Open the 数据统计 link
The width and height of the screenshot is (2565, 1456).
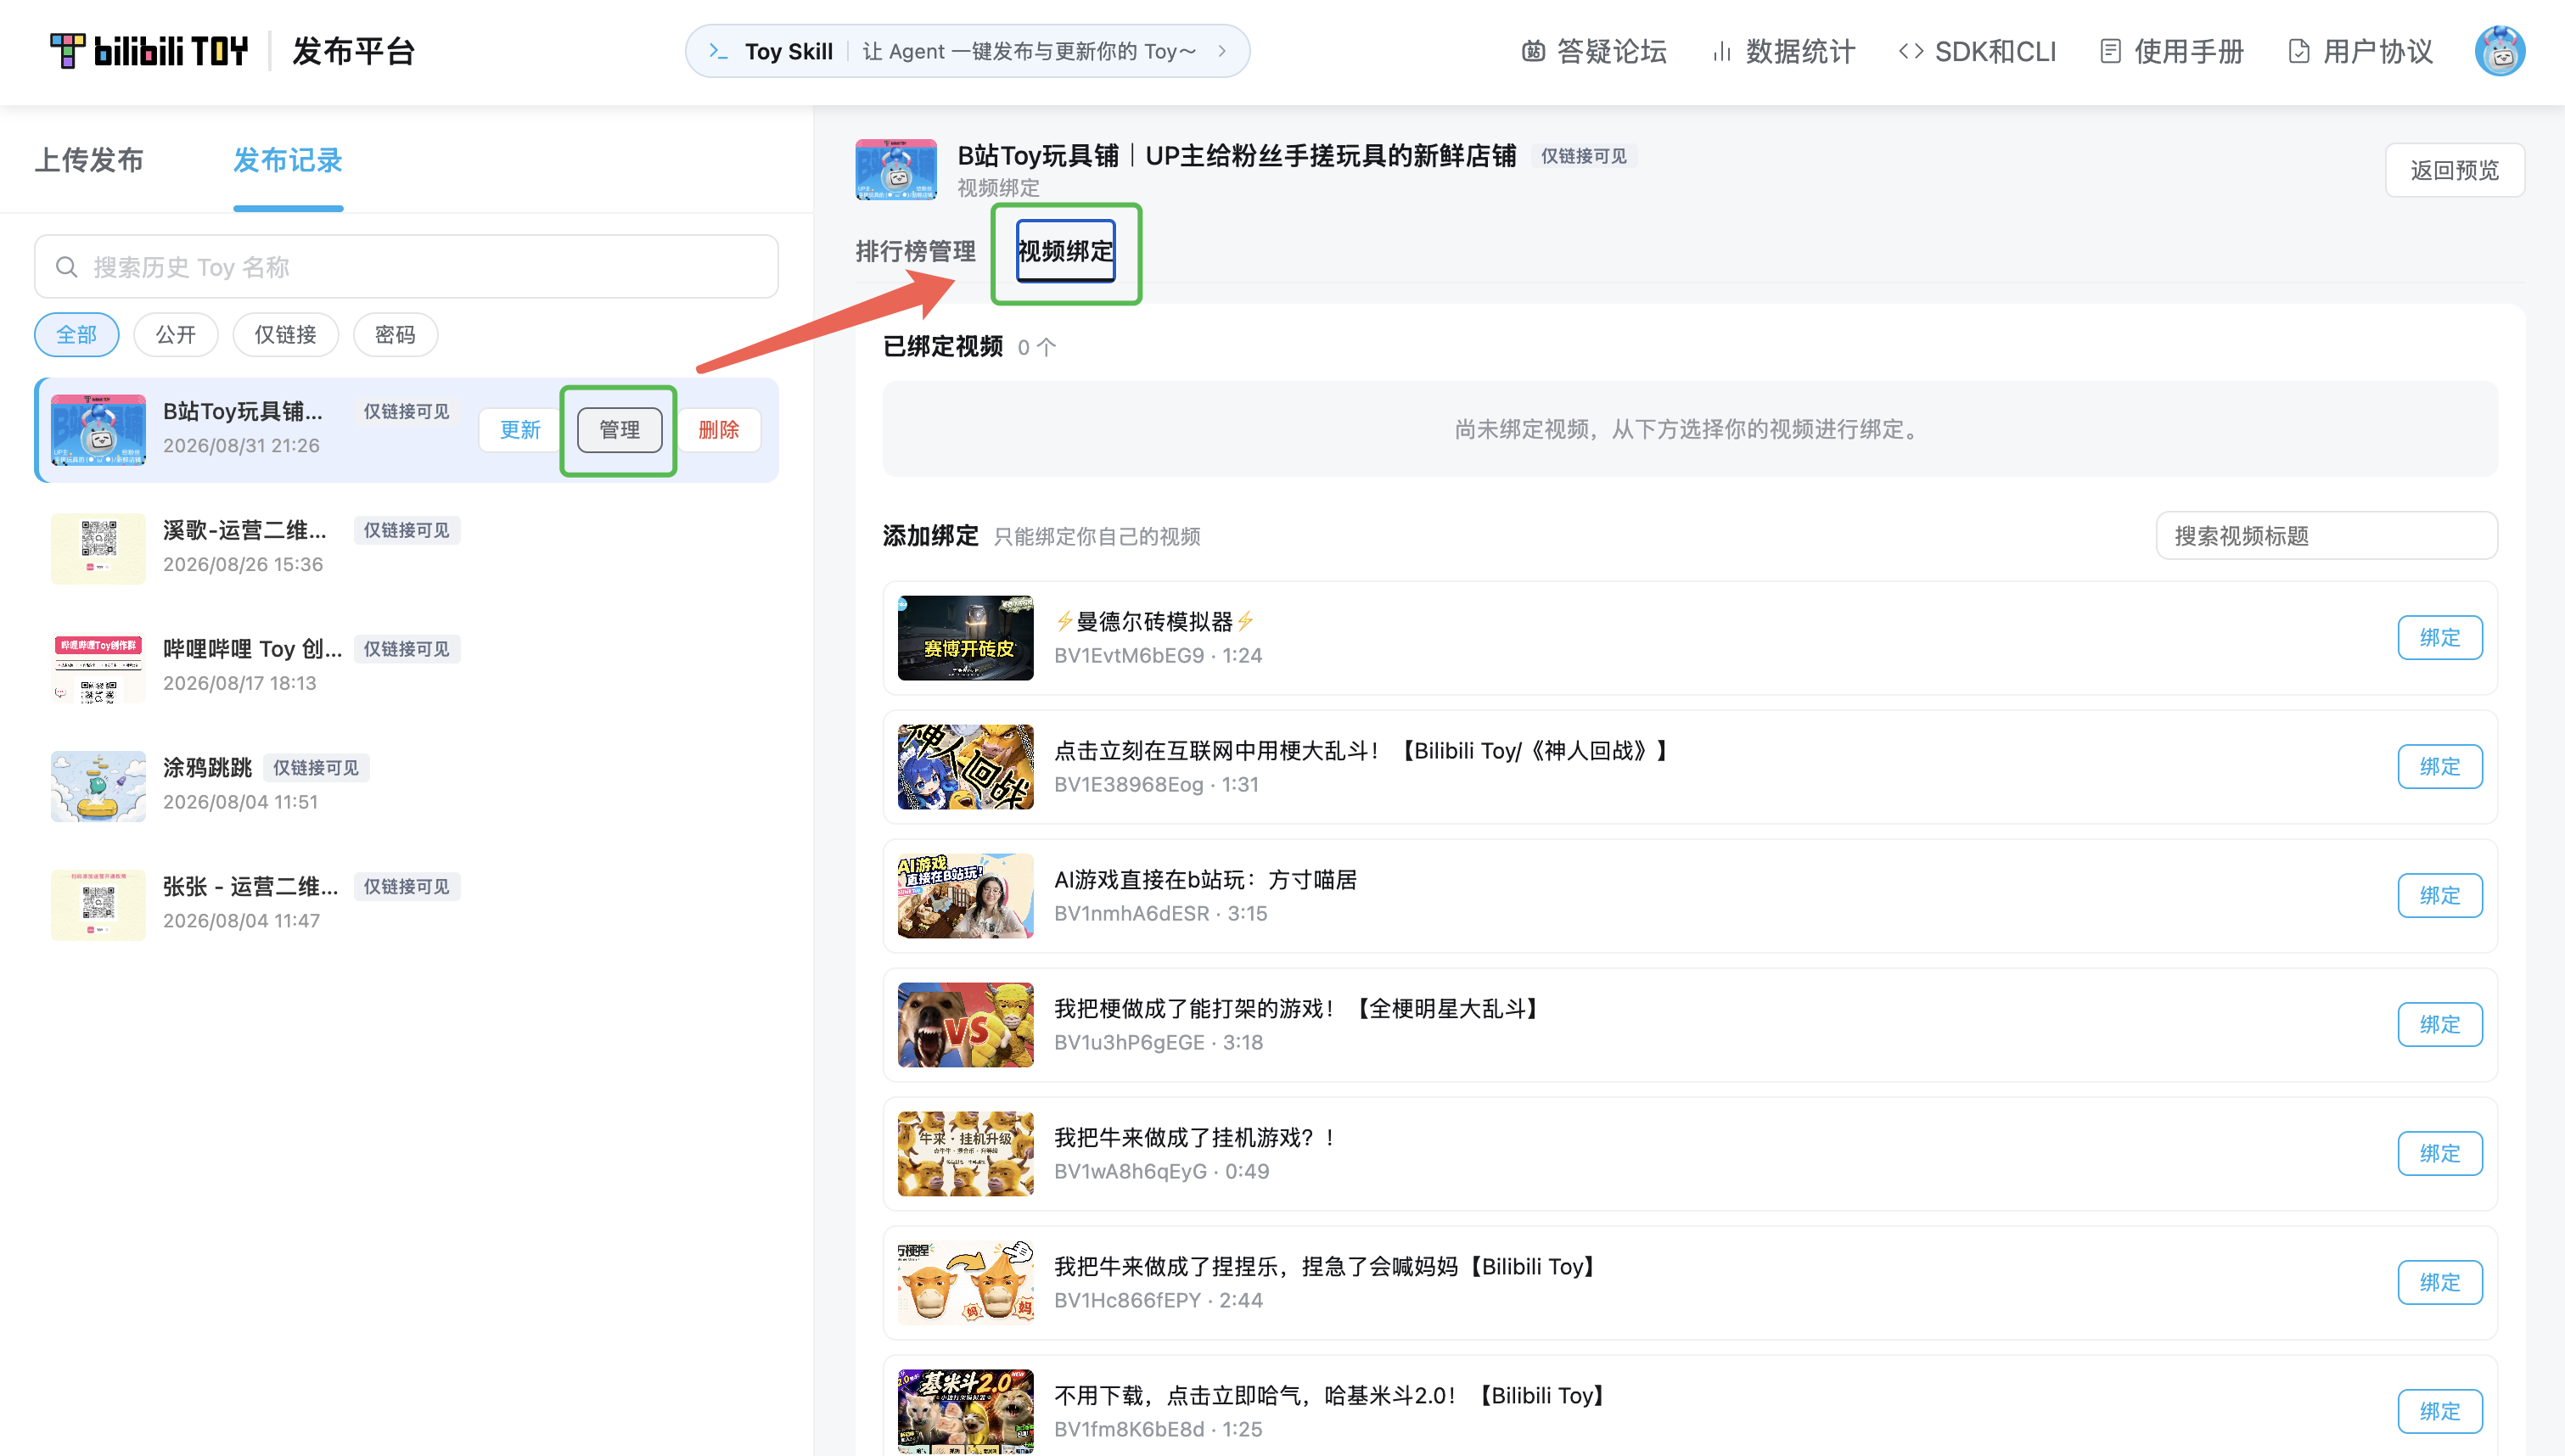[1783, 51]
